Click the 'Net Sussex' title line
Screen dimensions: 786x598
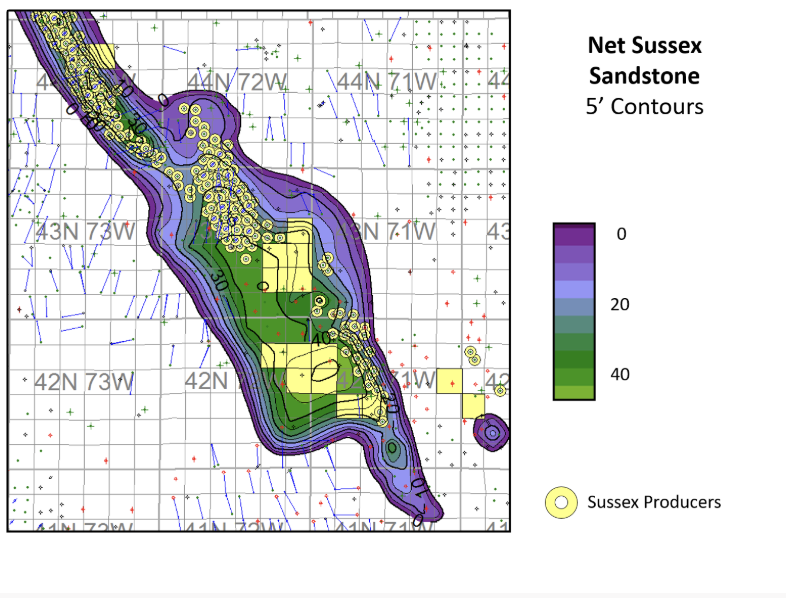click(x=644, y=45)
